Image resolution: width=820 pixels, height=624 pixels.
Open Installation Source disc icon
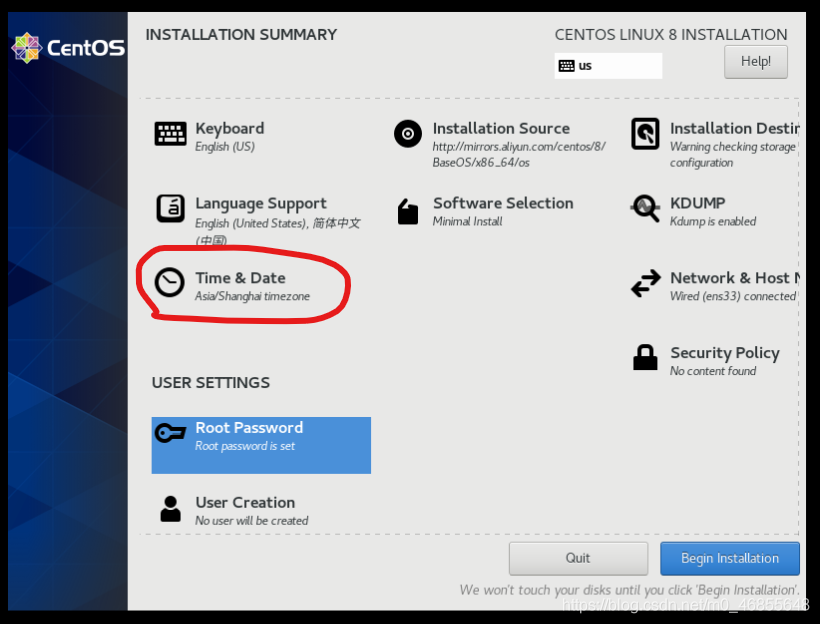click(x=407, y=133)
